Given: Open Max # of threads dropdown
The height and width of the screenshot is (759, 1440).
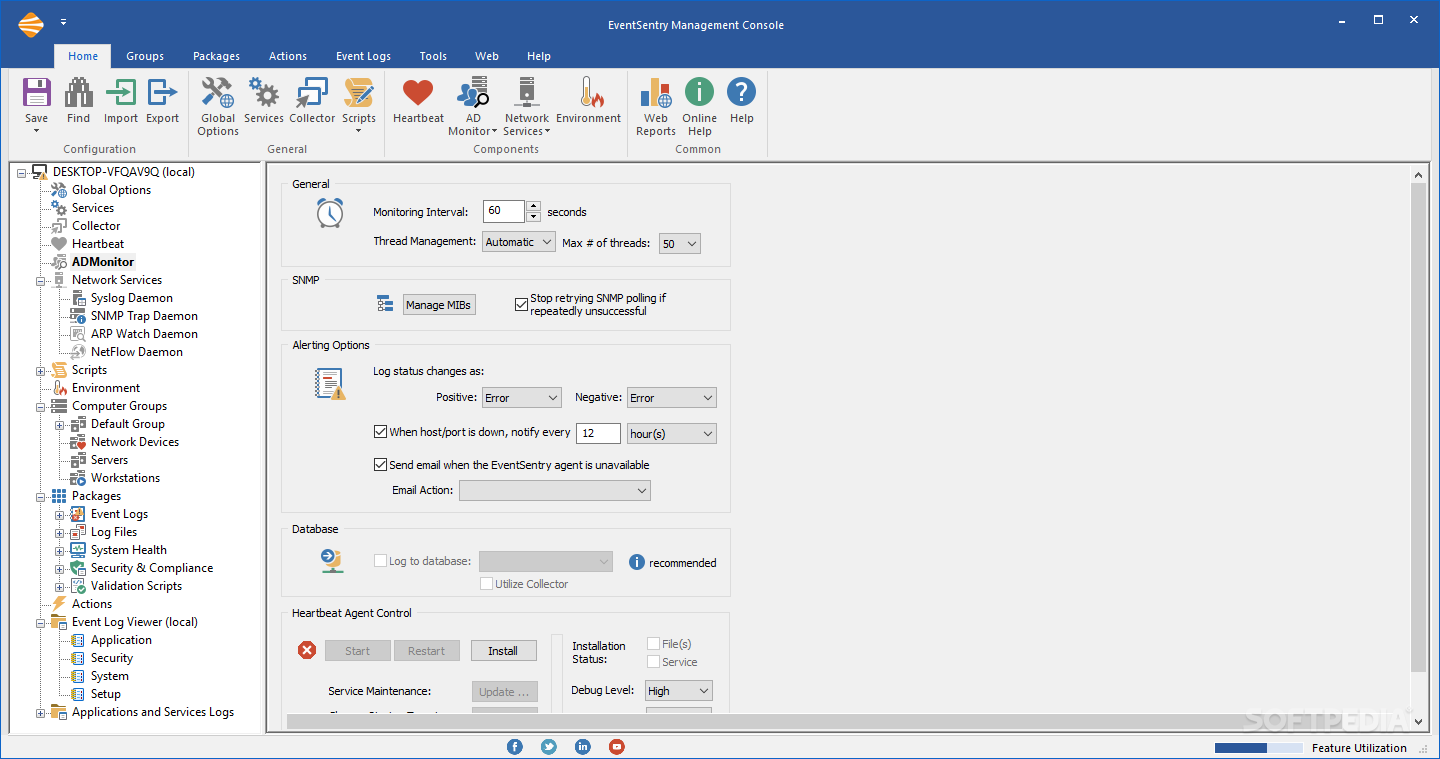Looking at the screenshot, I should coord(680,243).
